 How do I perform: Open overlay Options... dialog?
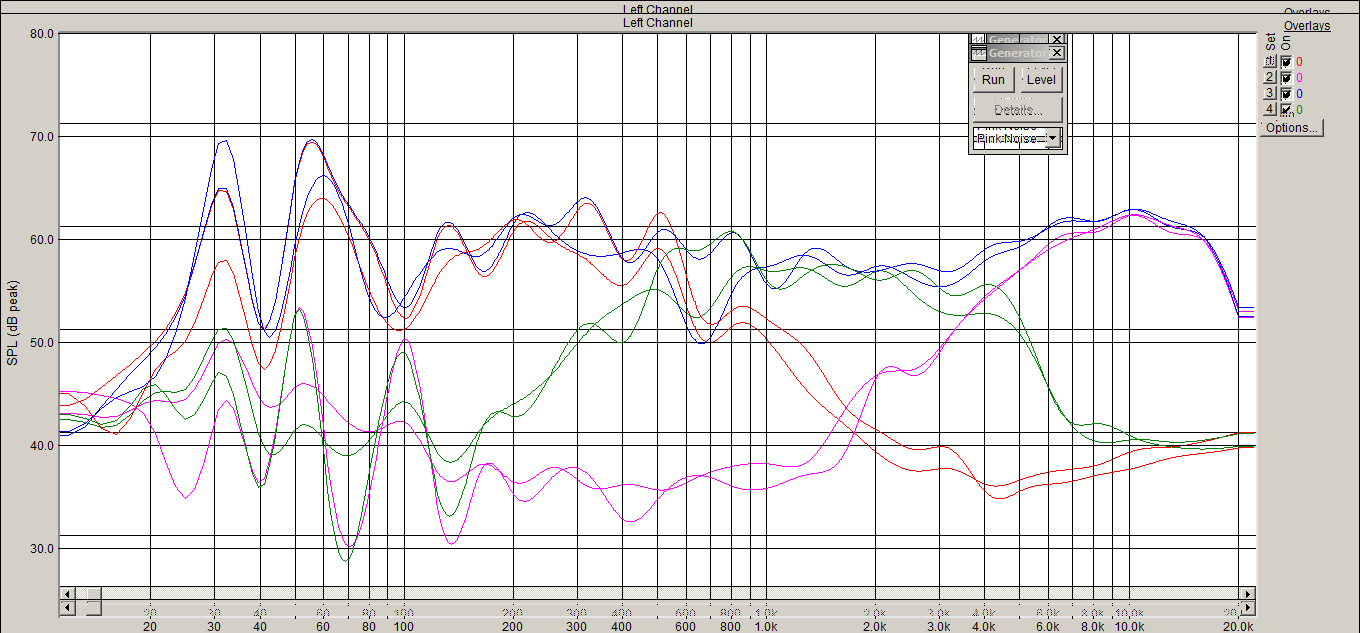tap(1292, 128)
